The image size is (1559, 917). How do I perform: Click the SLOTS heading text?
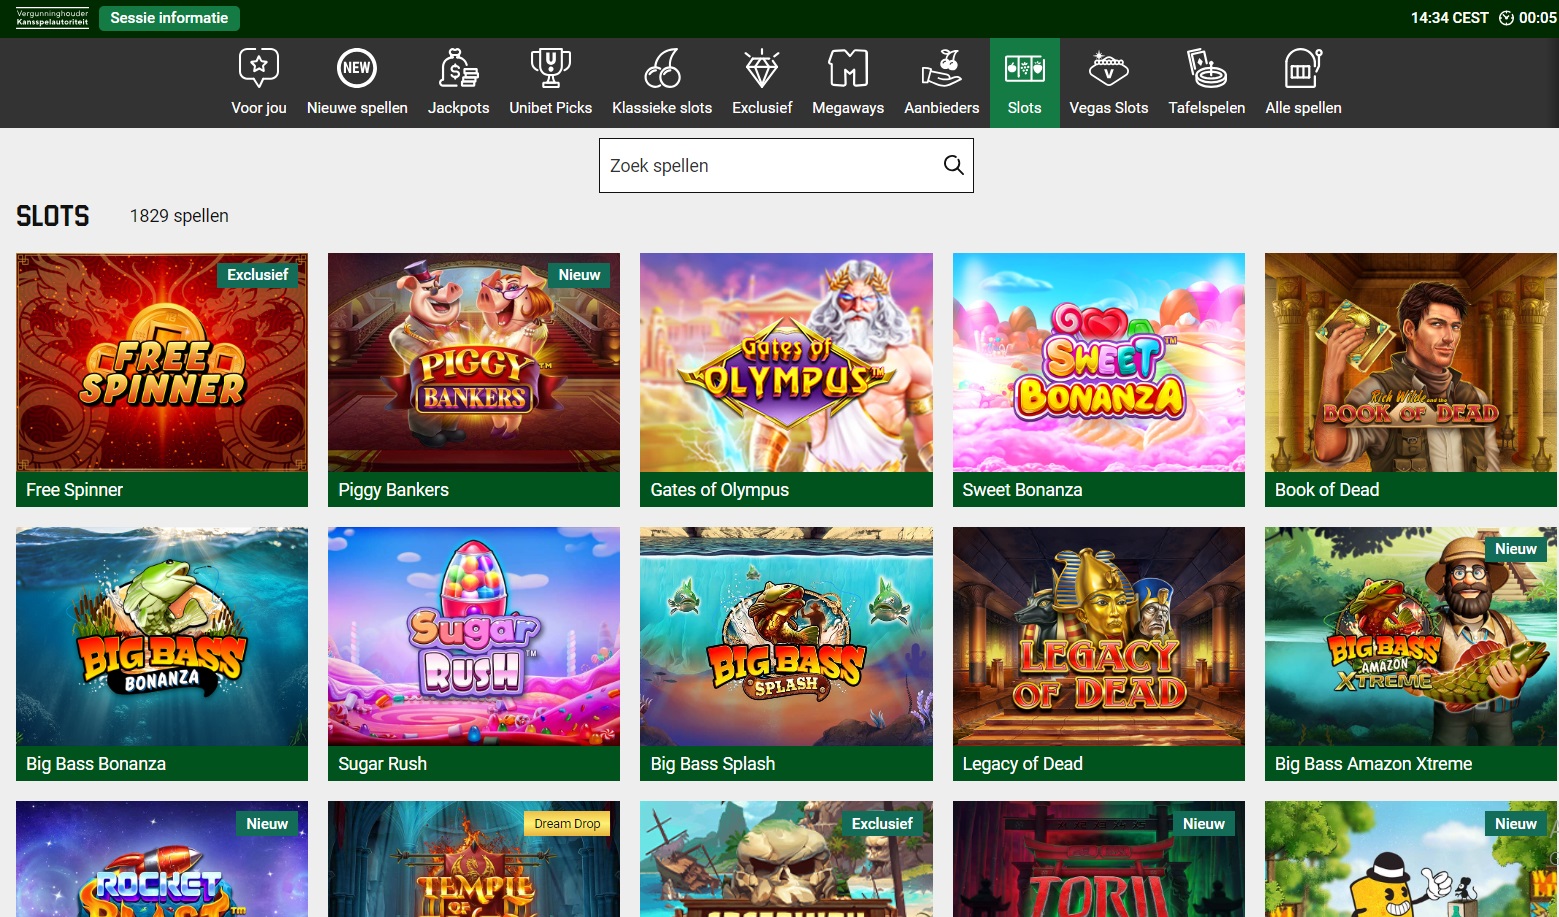(53, 216)
